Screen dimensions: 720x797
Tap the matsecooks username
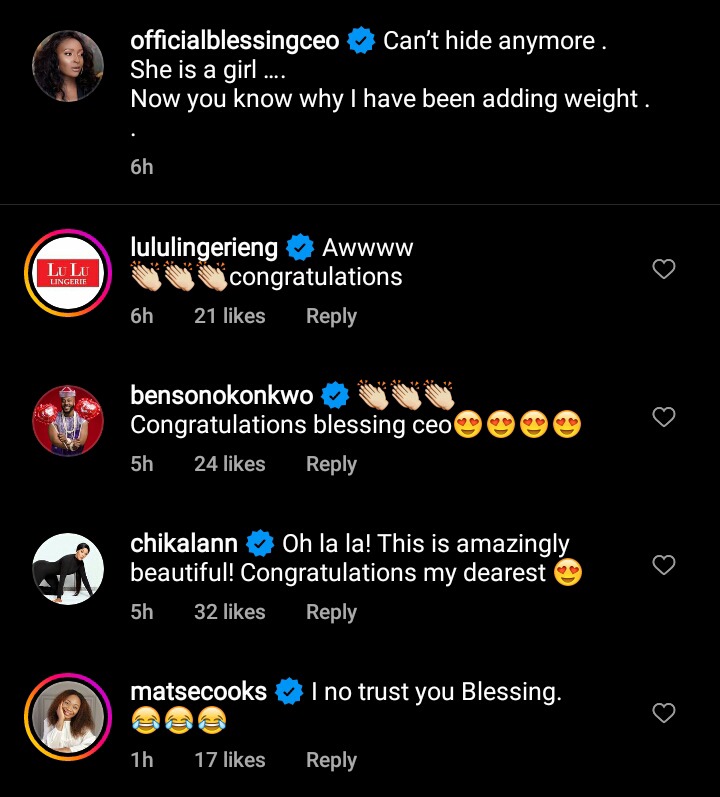(199, 691)
